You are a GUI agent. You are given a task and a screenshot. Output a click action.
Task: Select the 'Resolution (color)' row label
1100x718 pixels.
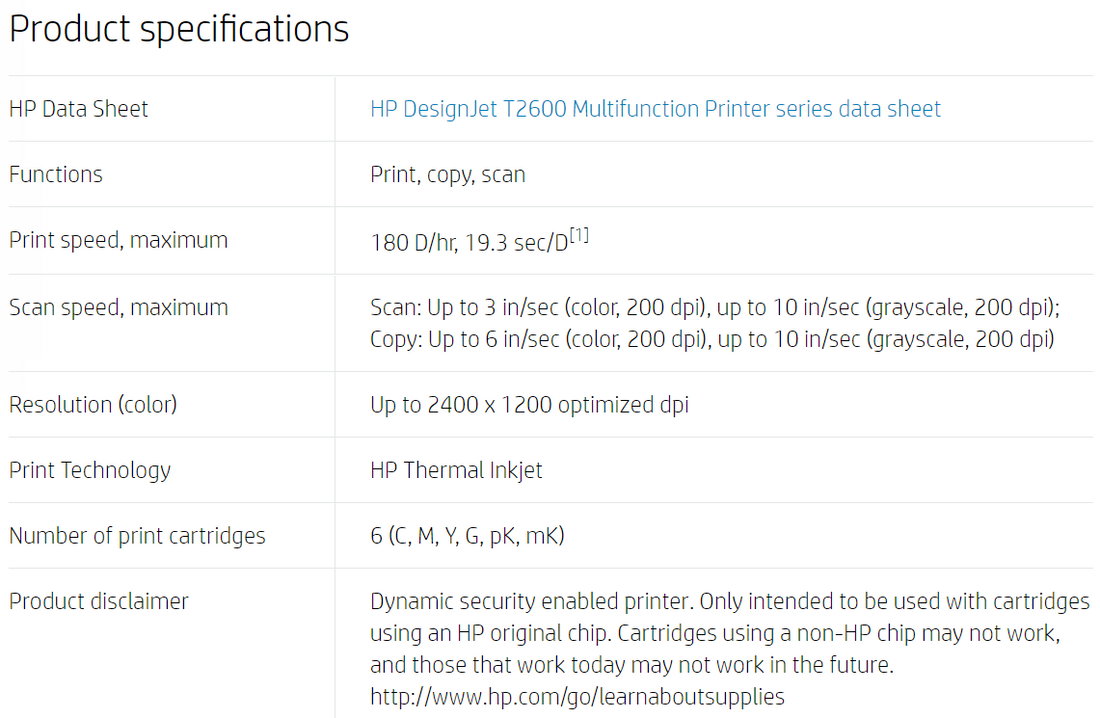click(93, 405)
